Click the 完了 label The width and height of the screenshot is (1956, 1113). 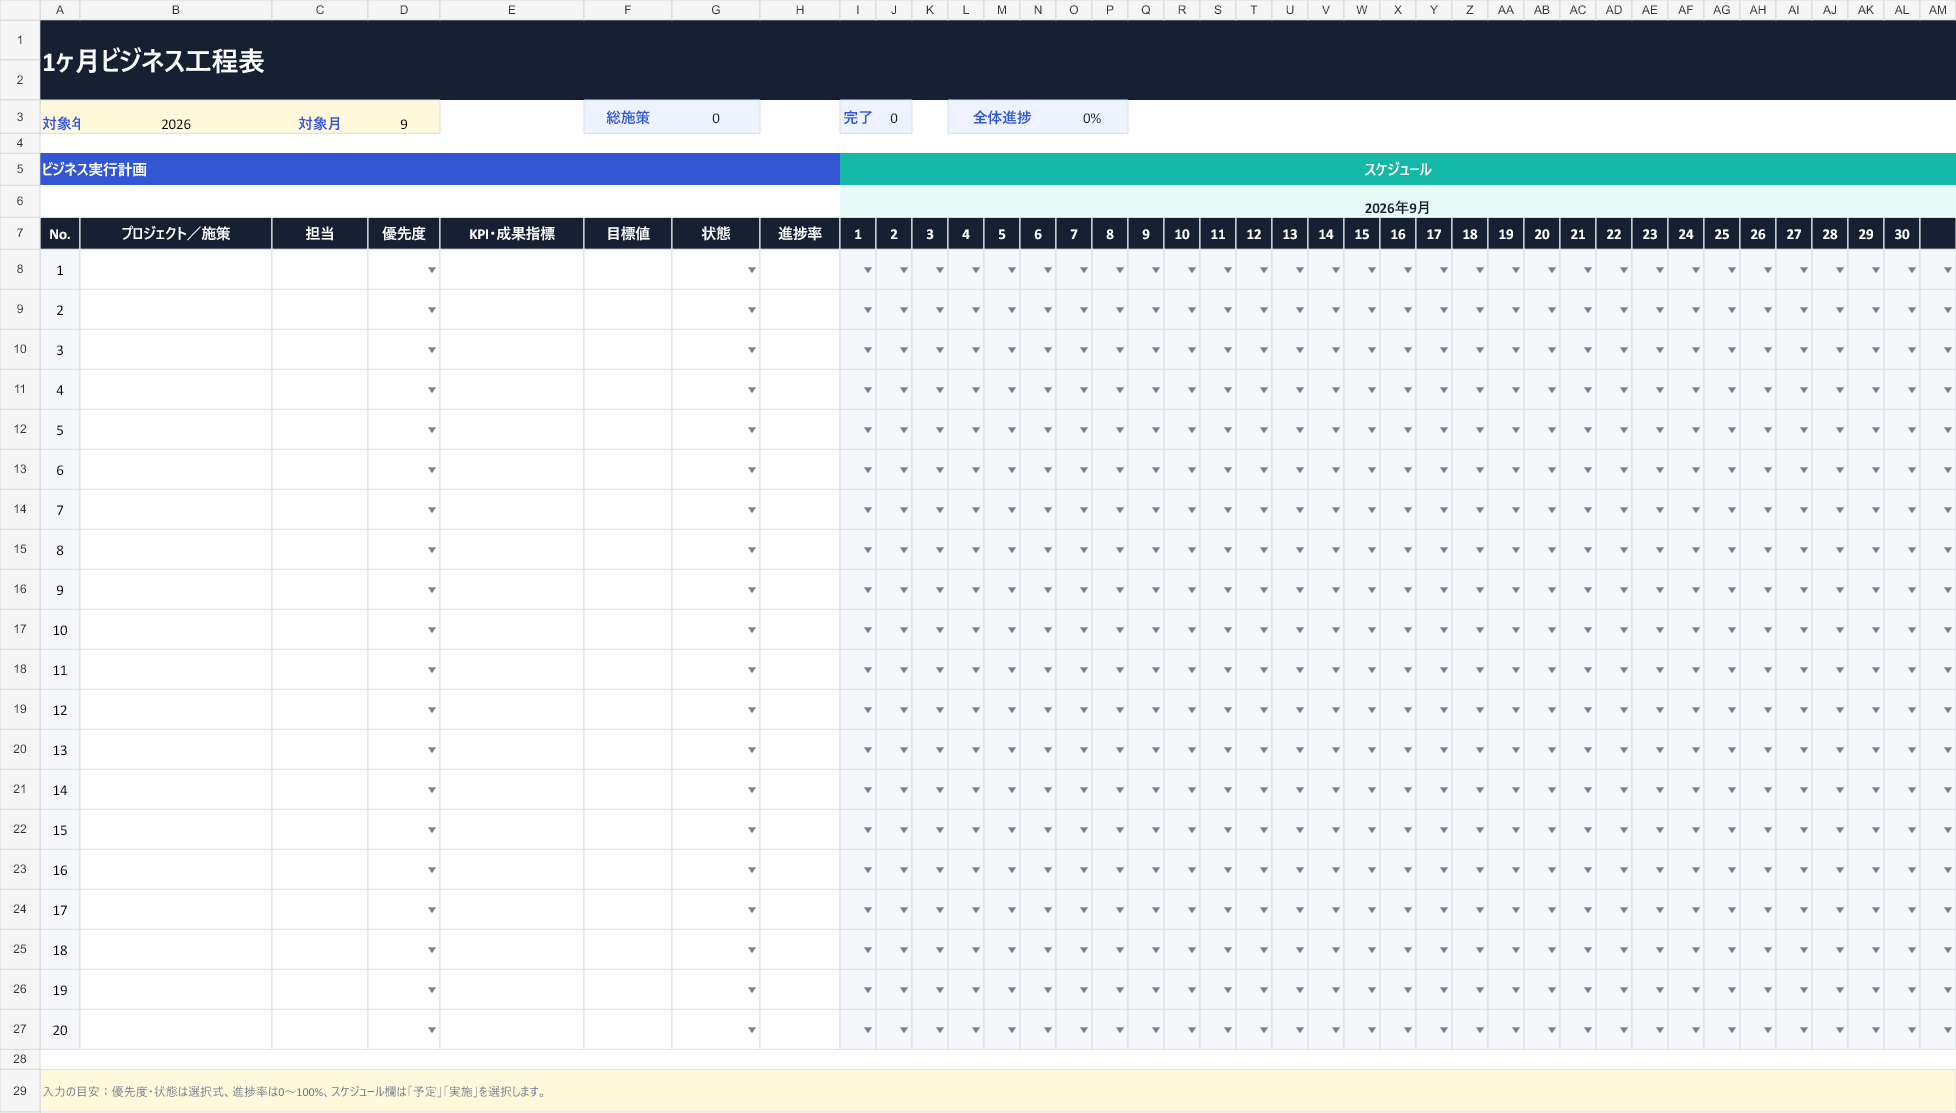858,117
